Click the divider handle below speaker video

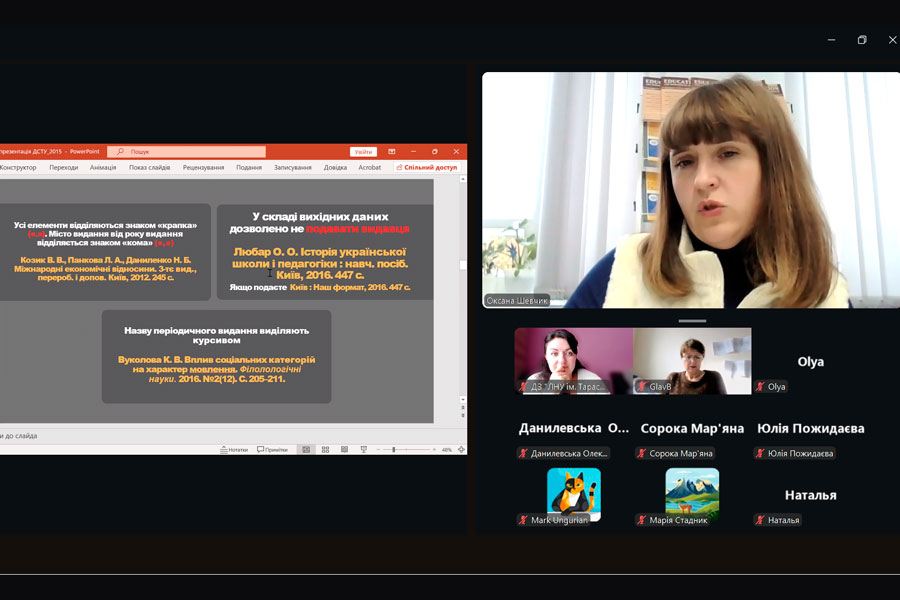point(692,321)
